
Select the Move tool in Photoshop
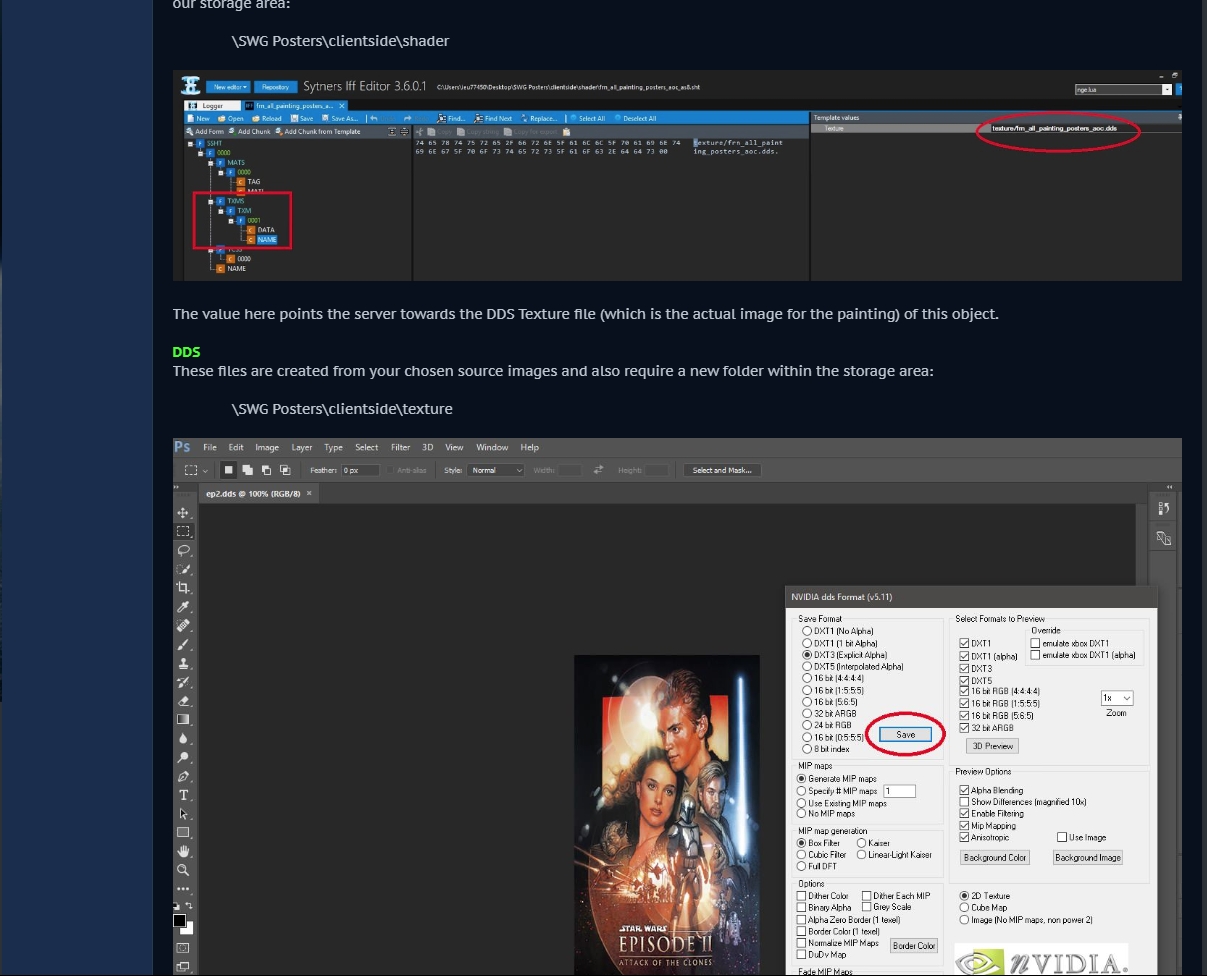tap(184, 513)
